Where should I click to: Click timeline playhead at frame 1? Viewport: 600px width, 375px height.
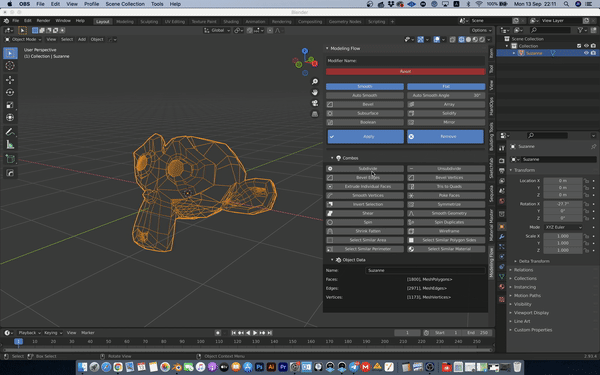(x=18, y=341)
